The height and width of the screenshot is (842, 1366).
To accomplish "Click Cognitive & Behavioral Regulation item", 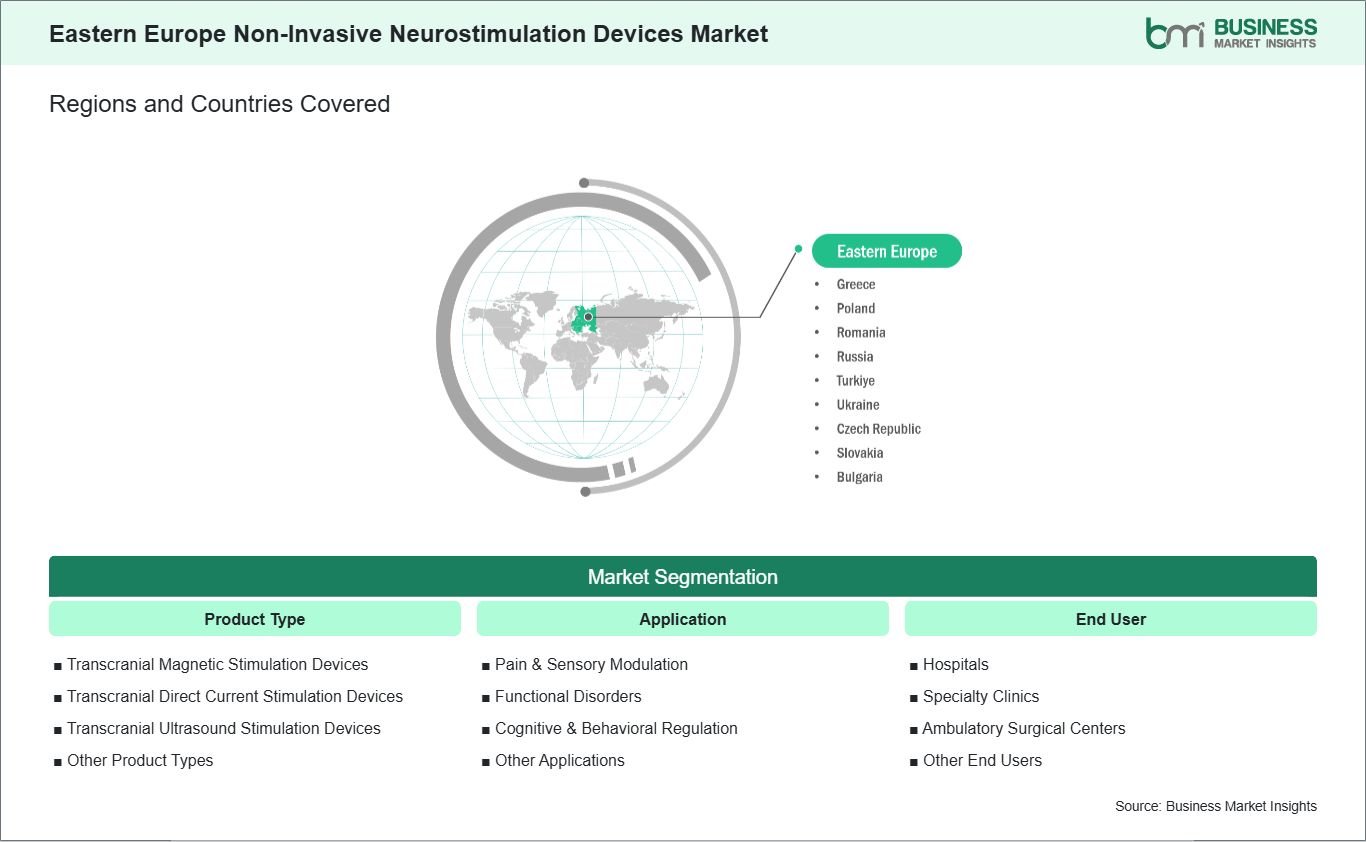I will 616,728.
